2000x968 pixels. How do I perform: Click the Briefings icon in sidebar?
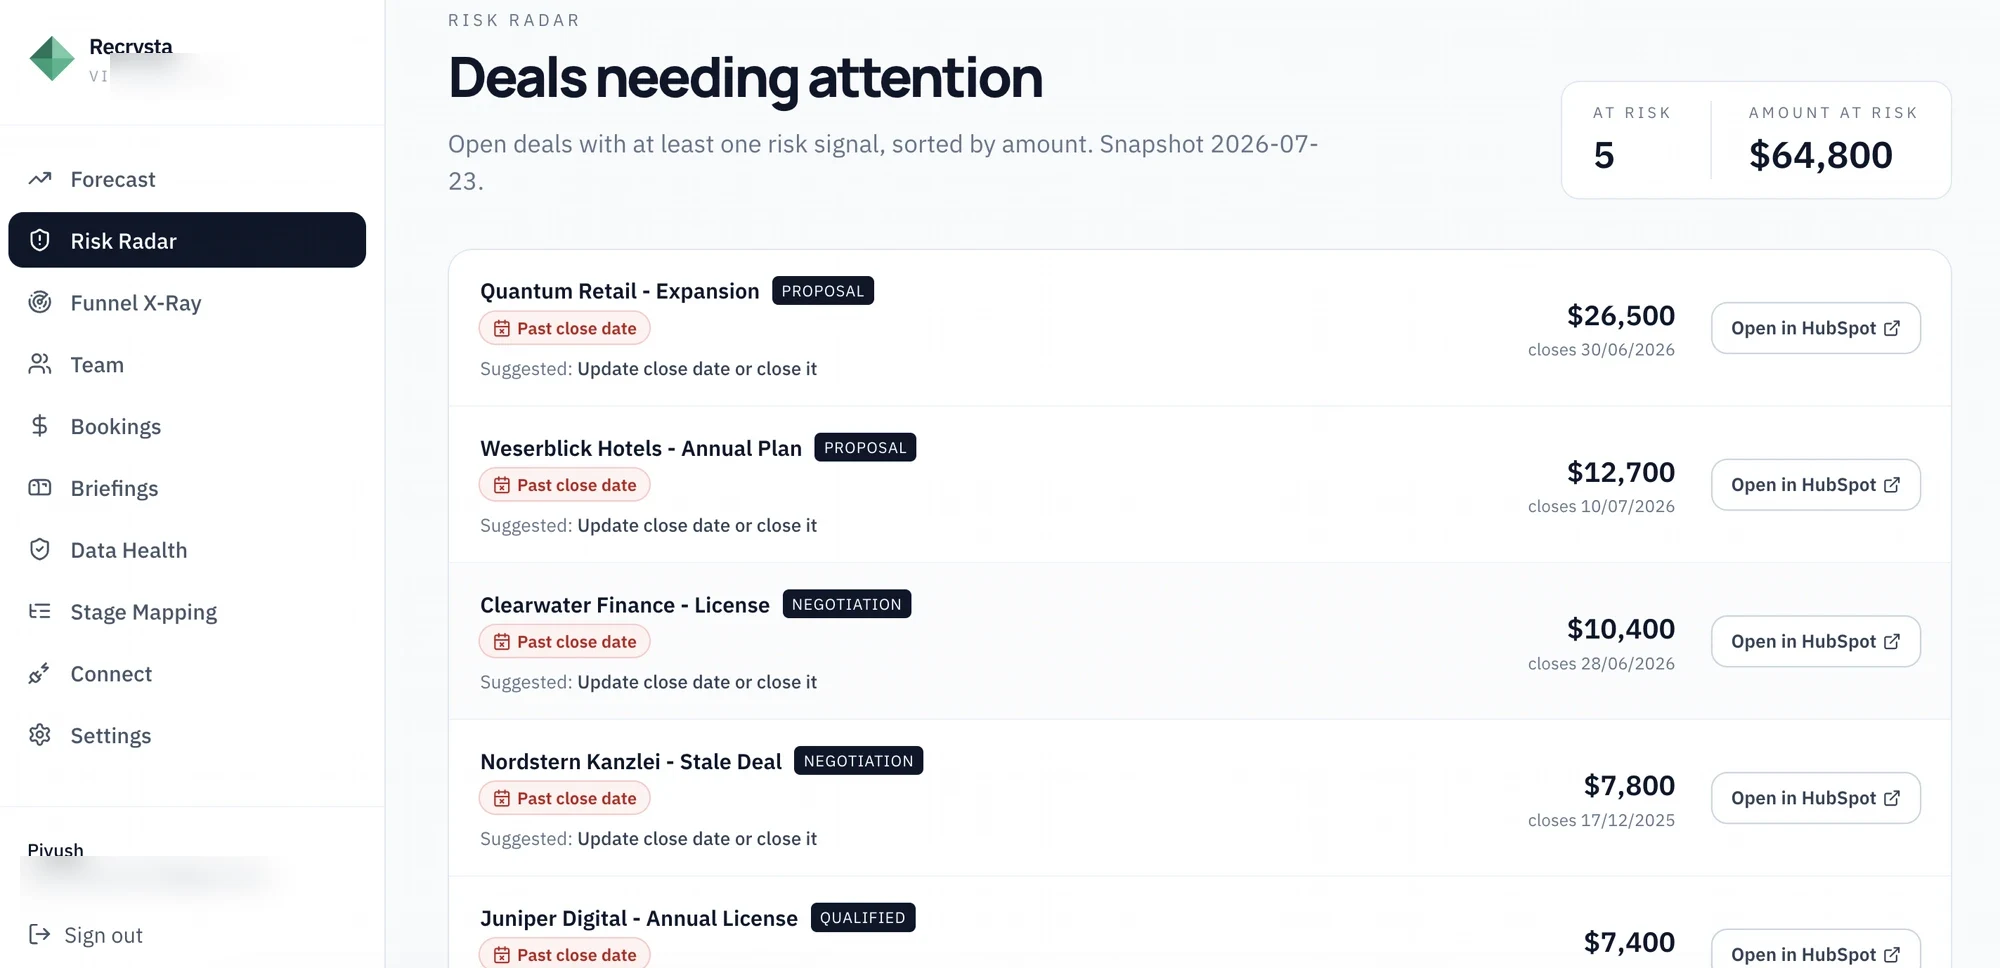[x=40, y=488]
